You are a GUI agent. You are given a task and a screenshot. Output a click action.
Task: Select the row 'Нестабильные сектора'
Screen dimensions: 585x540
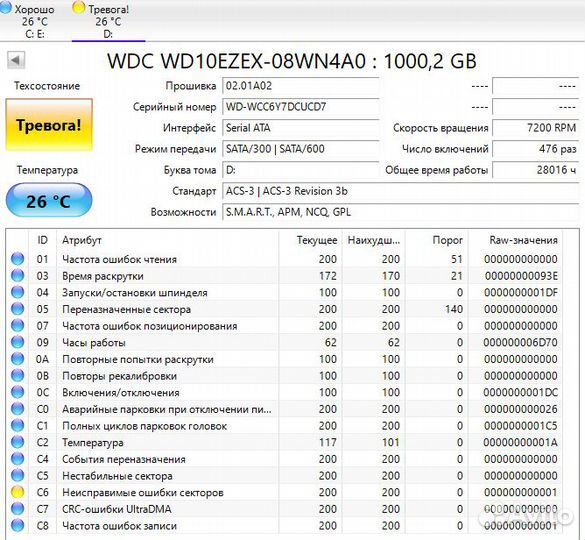[x=285, y=476]
